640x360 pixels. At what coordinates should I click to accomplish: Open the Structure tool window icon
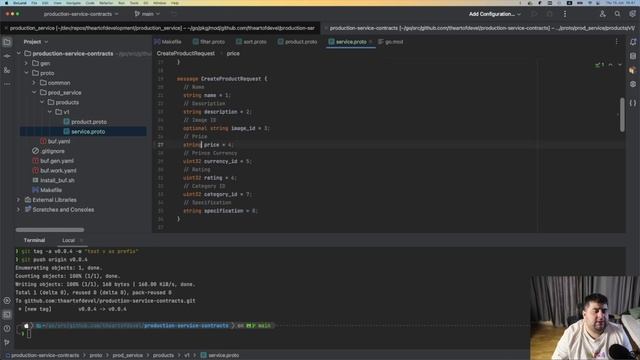tap(7, 70)
